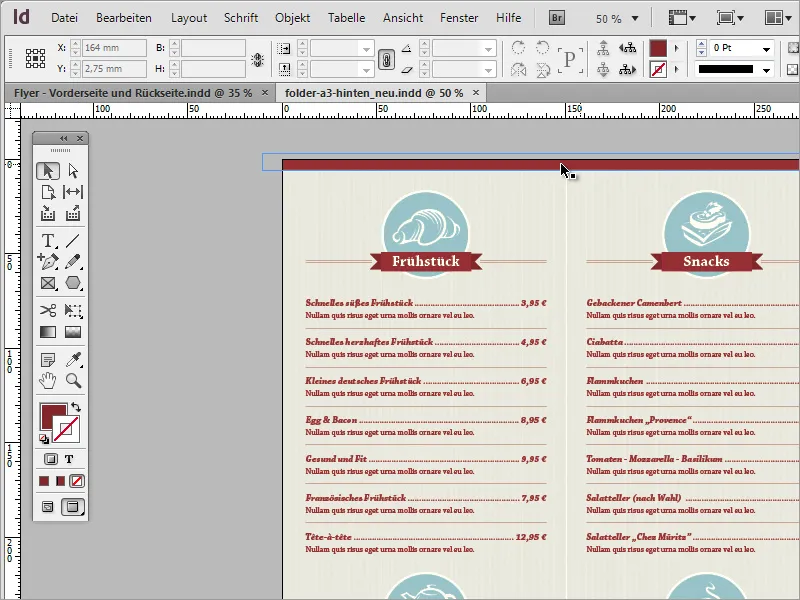Viewport: 800px width, 600px height.
Task: Select the Eyedropper tool
Action: click(73, 360)
